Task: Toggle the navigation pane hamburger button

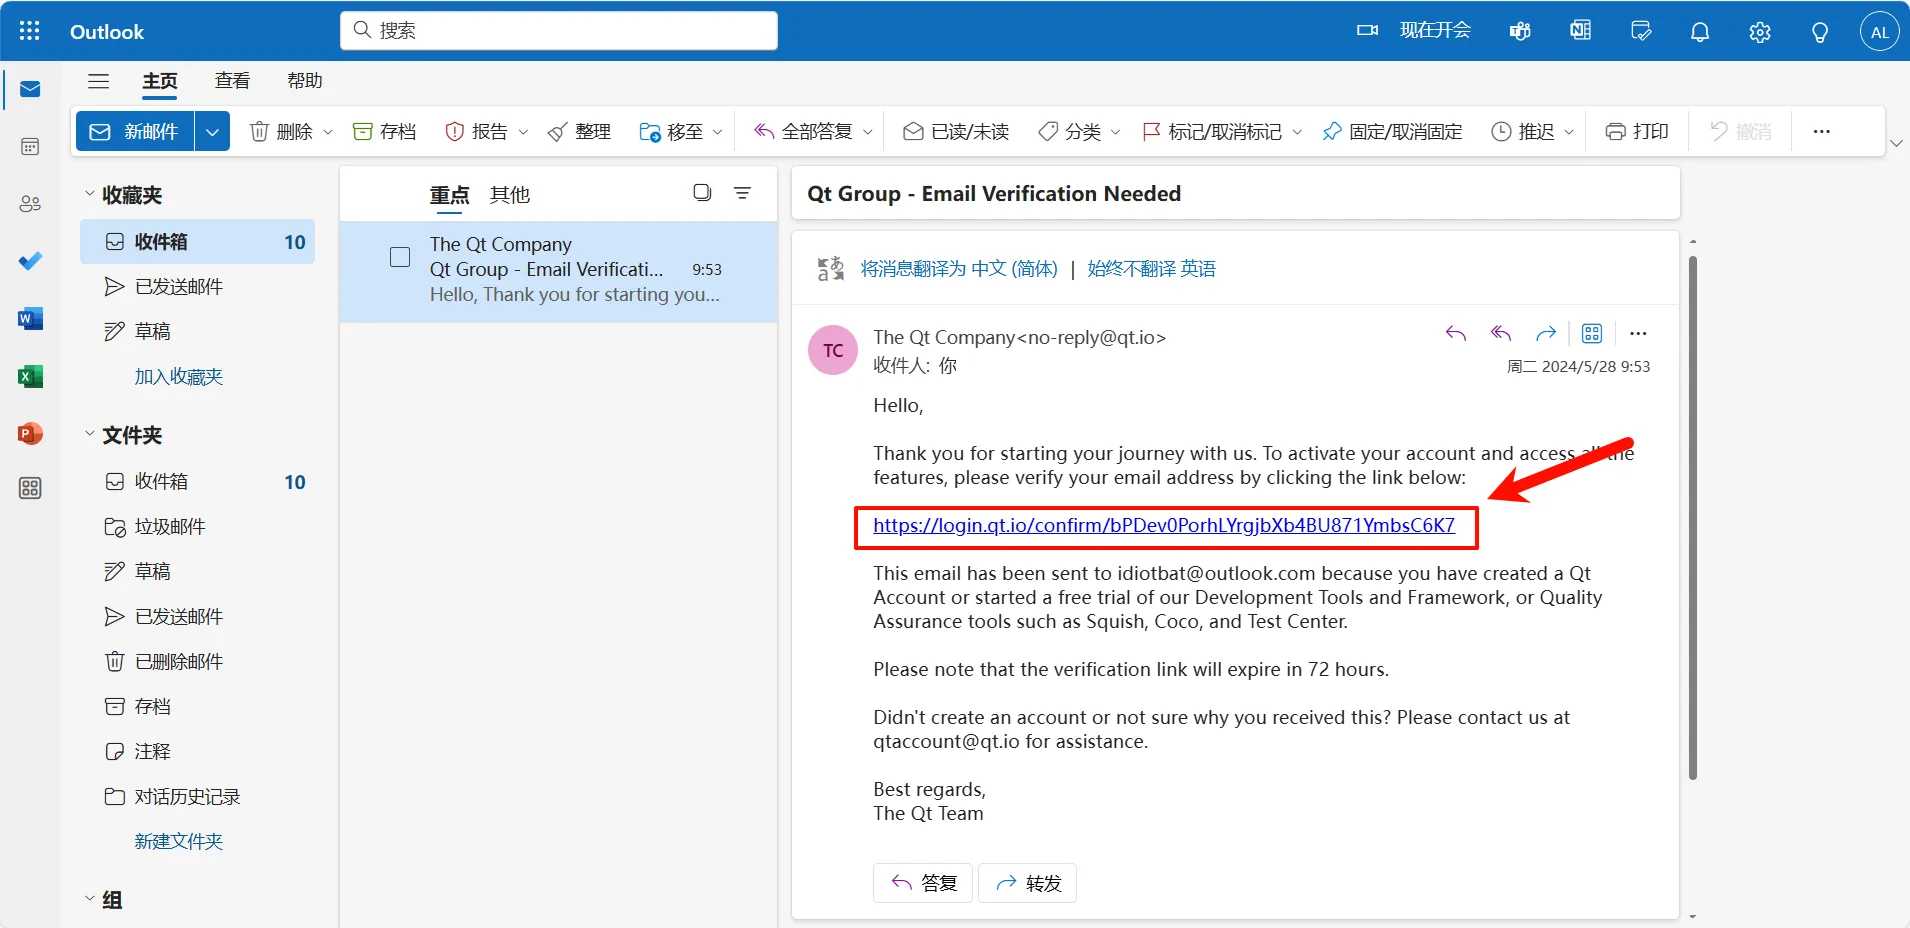Action: coord(98,81)
